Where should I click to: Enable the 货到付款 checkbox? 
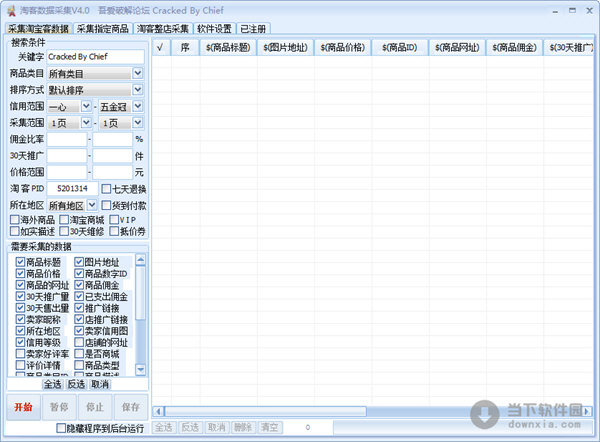tap(106, 206)
